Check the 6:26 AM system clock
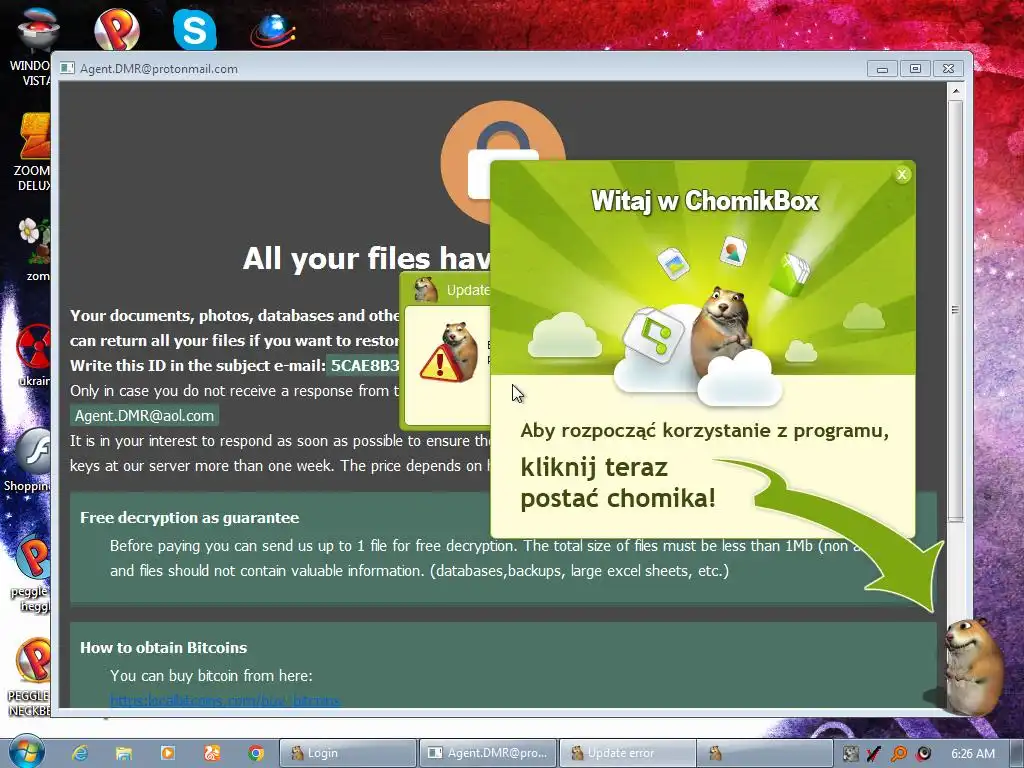 point(973,753)
